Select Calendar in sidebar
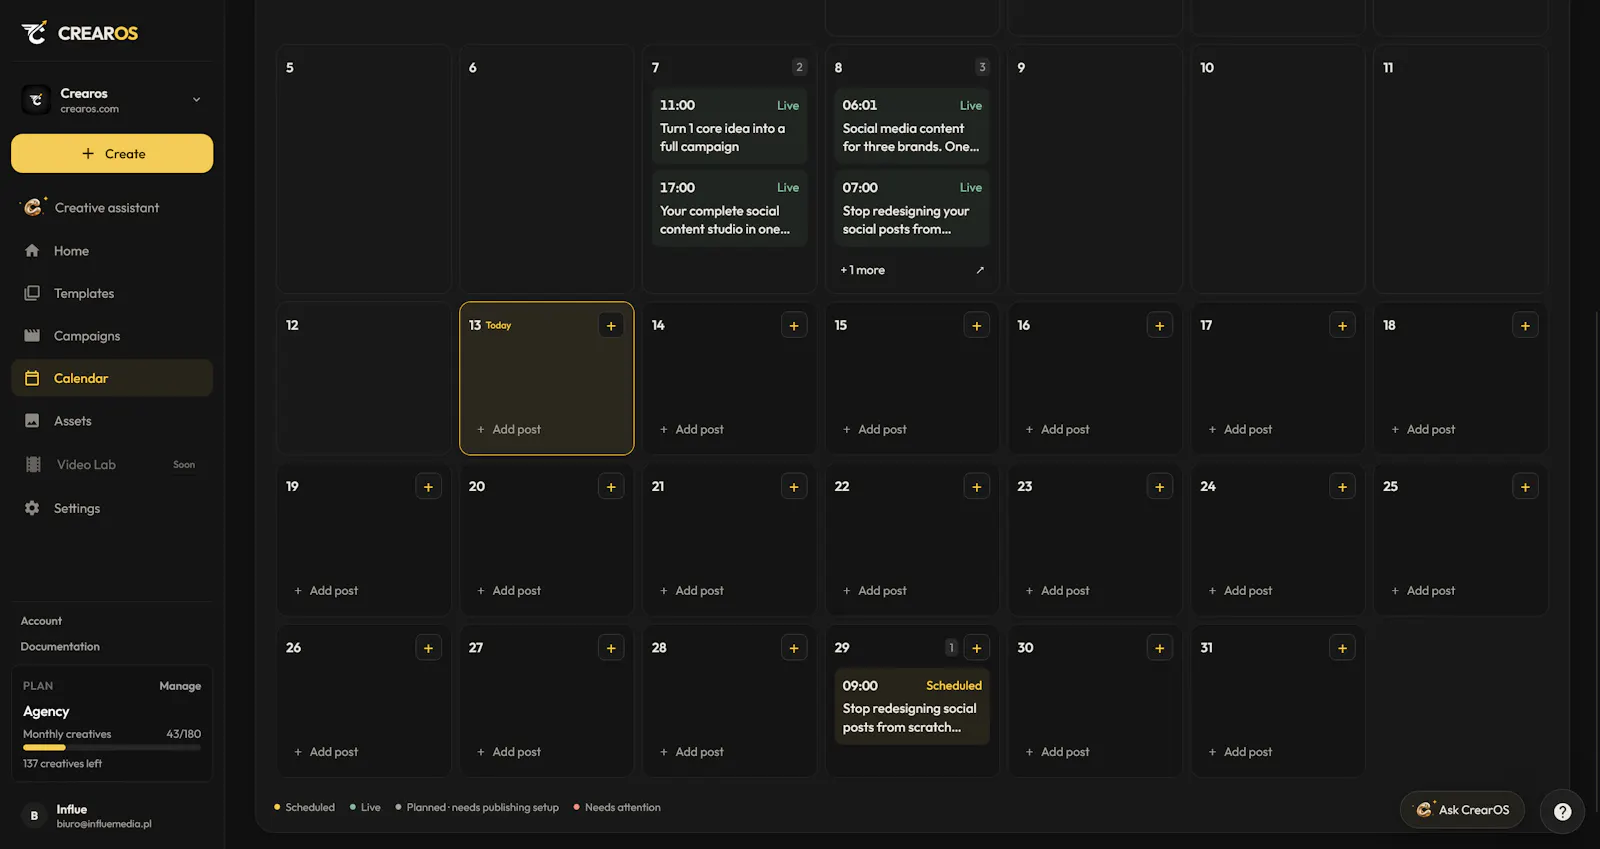Viewport: 1600px width, 849px height. pos(112,378)
